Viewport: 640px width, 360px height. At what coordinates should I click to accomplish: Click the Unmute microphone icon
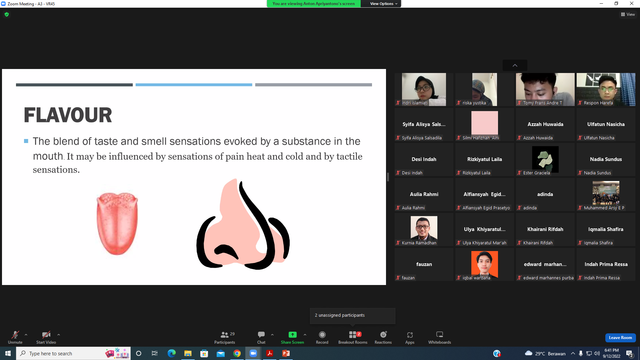point(15,335)
